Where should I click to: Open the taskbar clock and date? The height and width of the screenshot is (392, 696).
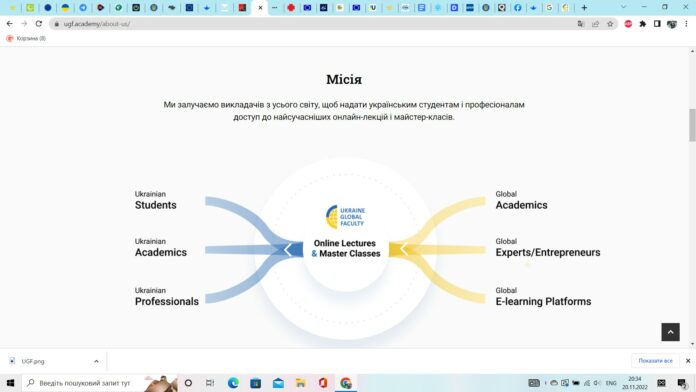[635, 383]
